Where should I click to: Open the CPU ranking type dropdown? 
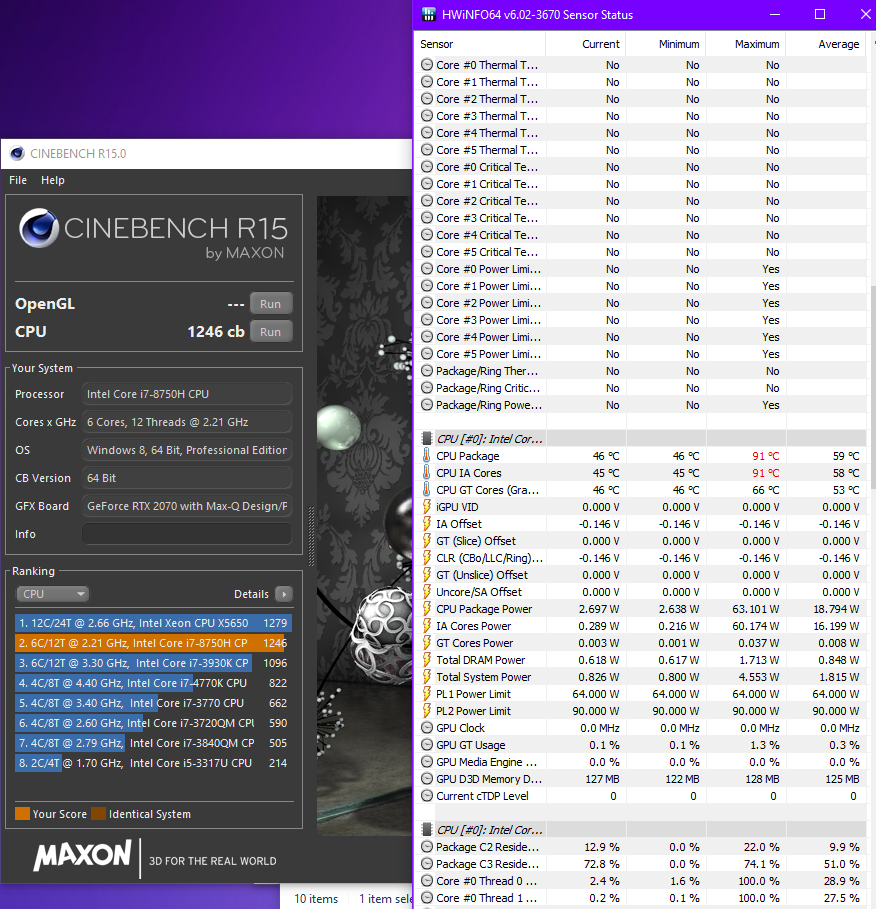[x=53, y=594]
